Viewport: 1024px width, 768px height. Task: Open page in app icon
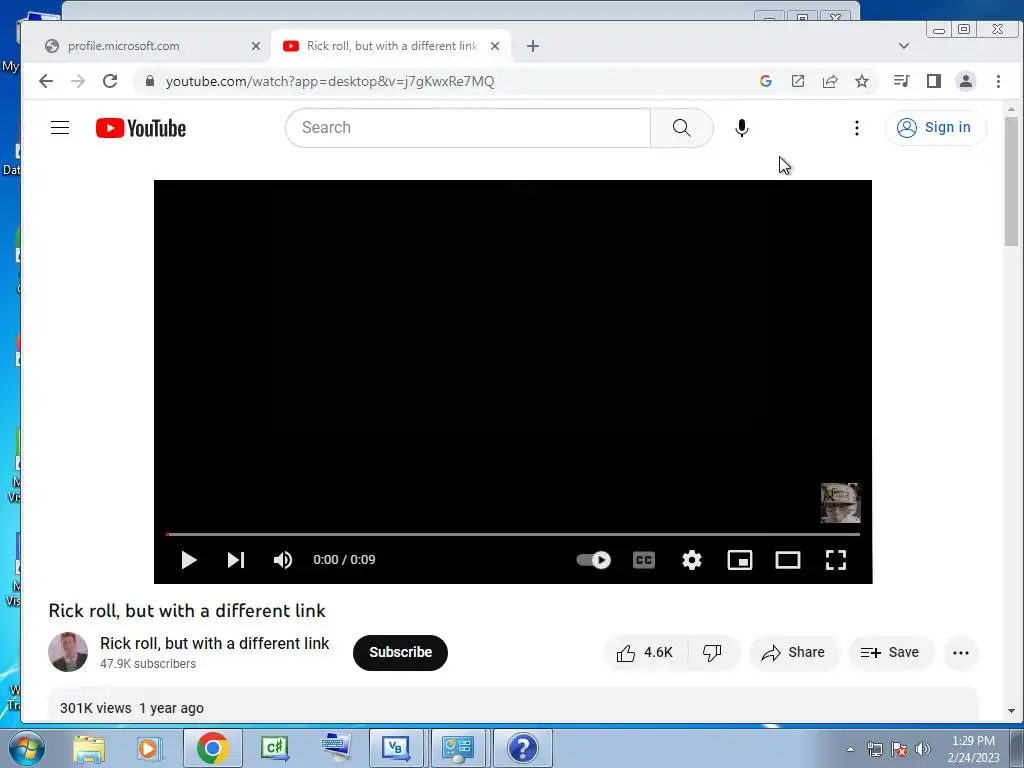coord(798,81)
